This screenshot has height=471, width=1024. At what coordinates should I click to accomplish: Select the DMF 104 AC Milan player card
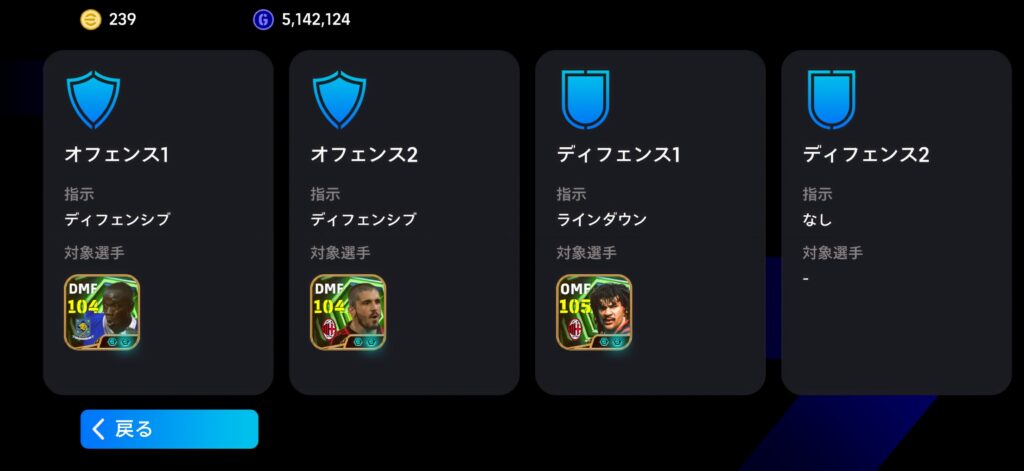[348, 312]
